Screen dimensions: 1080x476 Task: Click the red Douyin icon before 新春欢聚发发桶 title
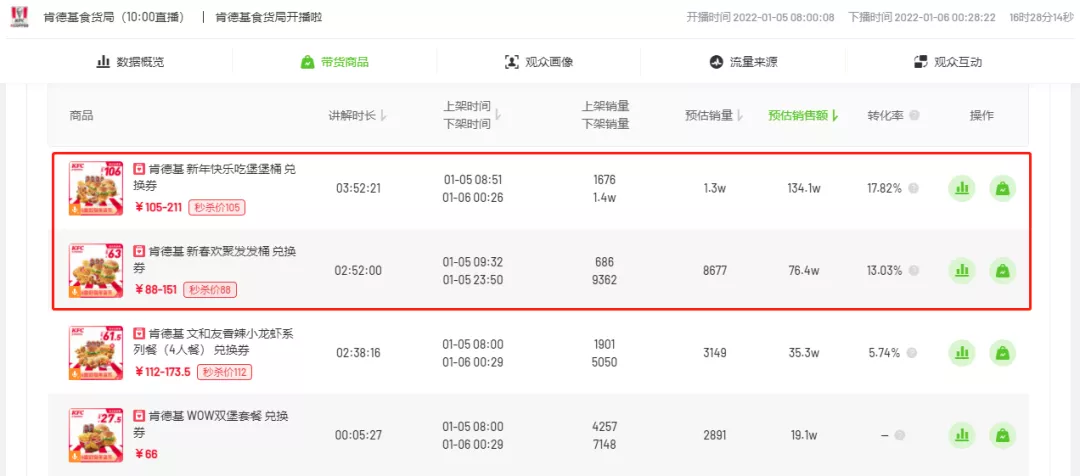coord(139,251)
